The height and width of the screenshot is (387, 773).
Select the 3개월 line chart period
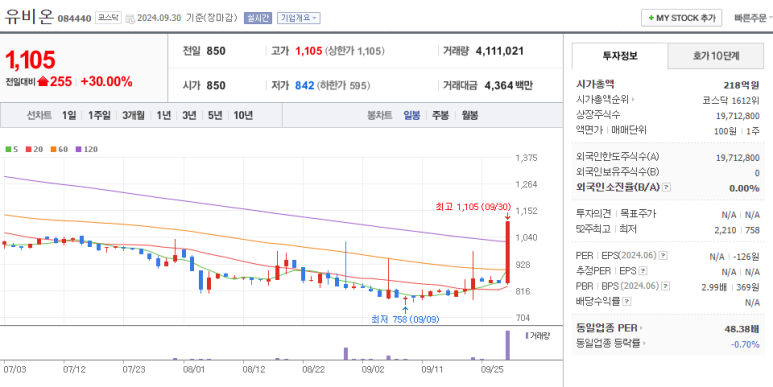point(133,115)
